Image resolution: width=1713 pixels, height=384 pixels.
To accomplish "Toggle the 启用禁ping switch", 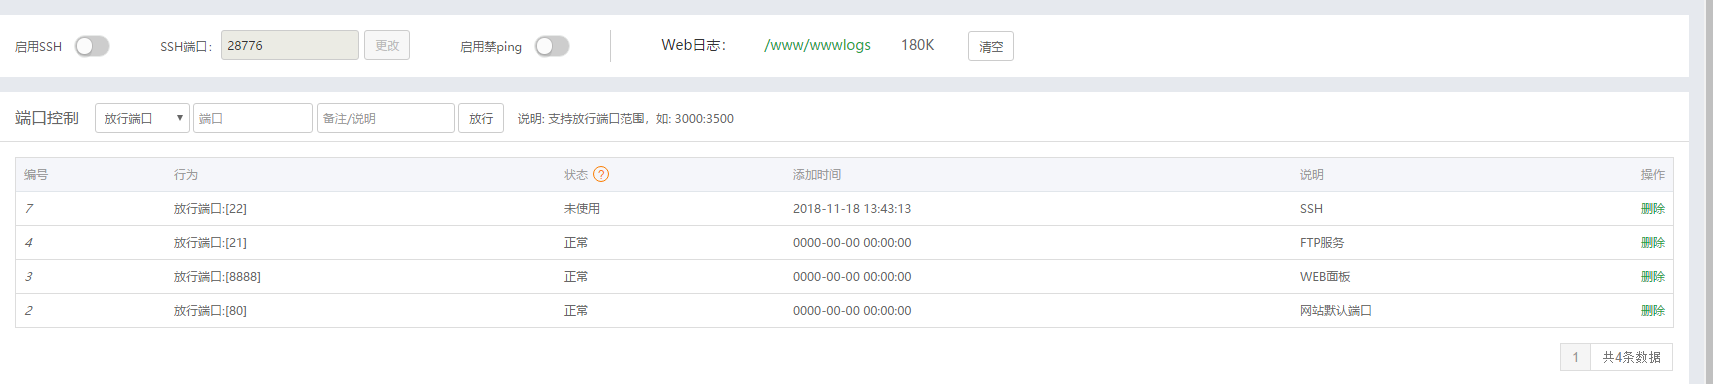I will 552,46.
